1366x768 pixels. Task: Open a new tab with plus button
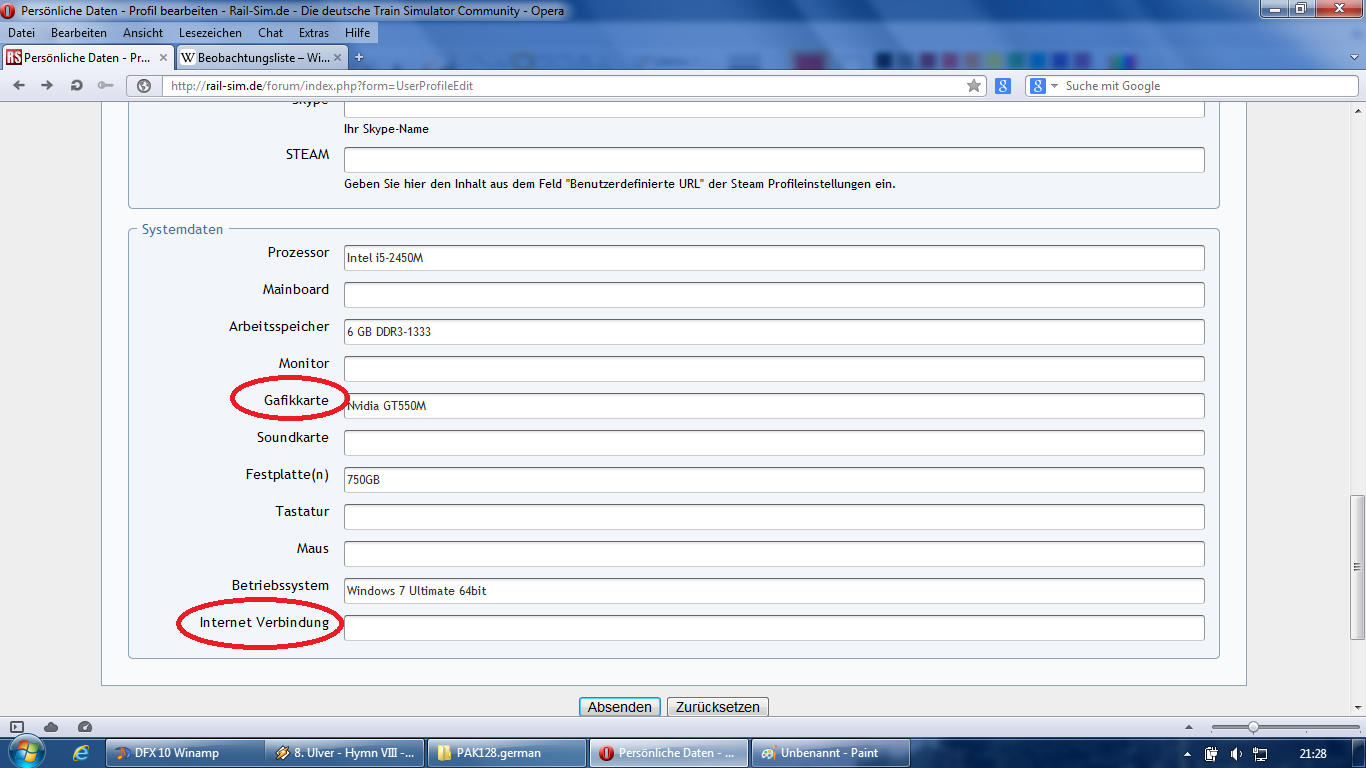(359, 57)
